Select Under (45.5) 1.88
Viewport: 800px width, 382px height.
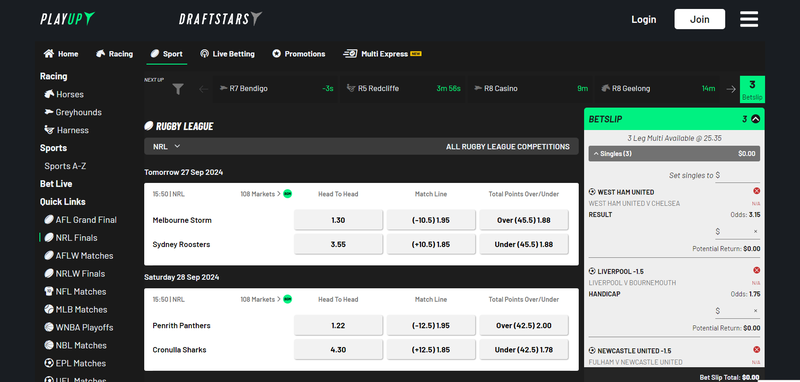(524, 244)
